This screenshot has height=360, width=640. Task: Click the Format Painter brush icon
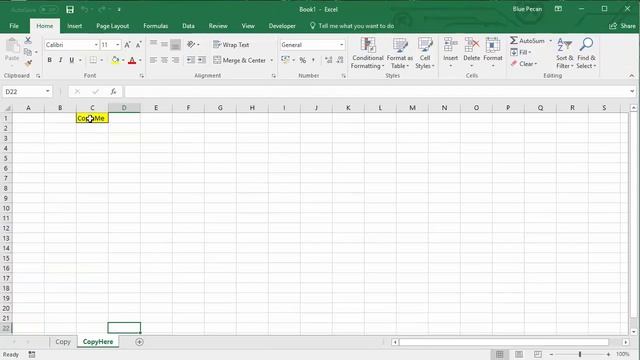click(x=28, y=63)
